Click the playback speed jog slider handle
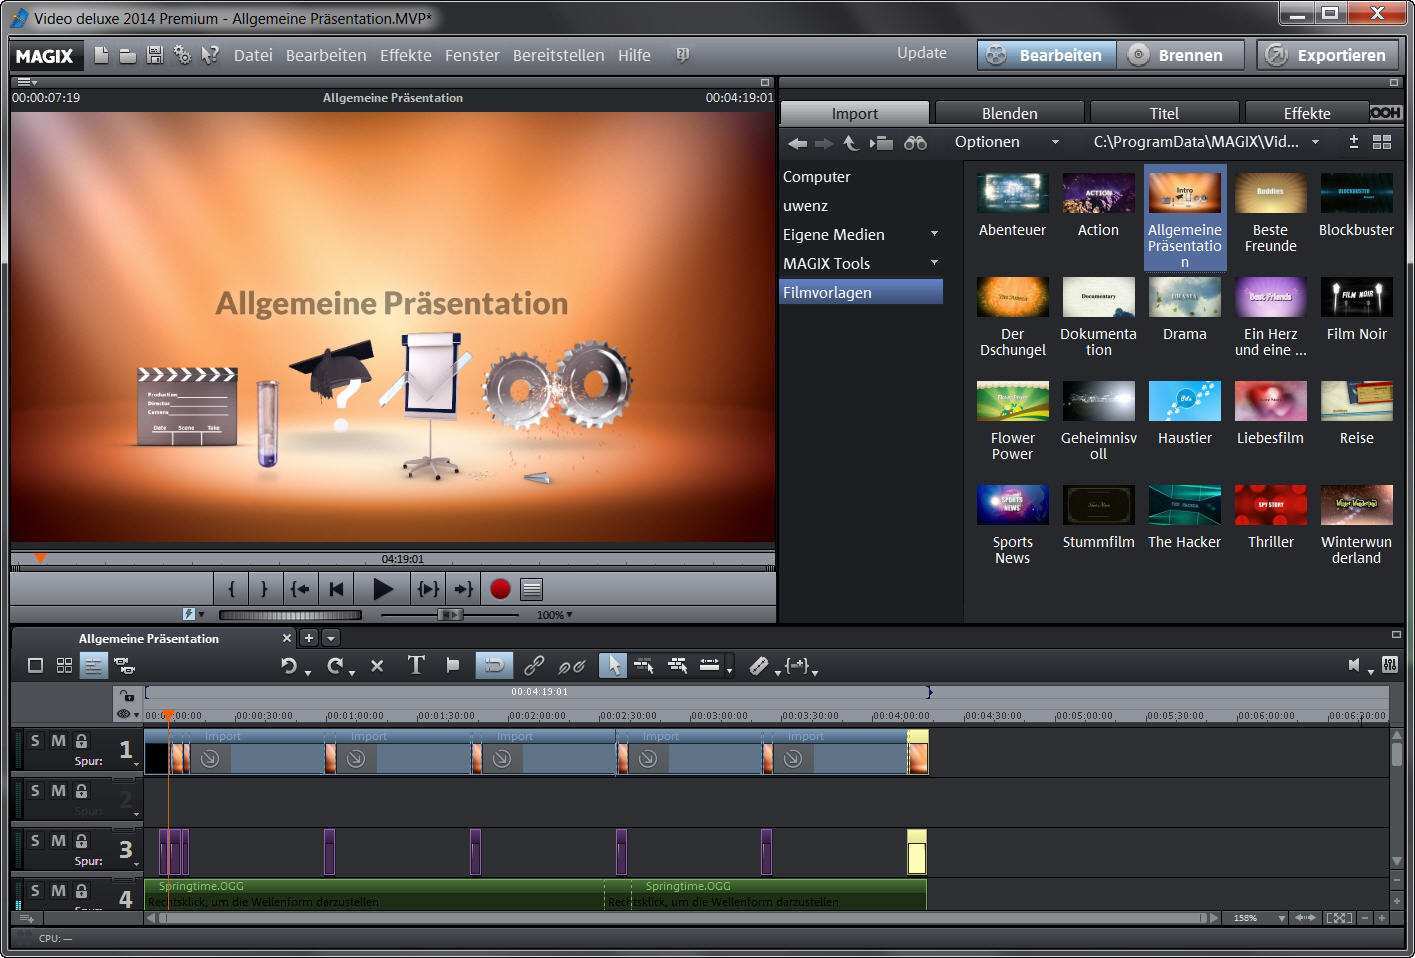The image size is (1415, 958). (x=451, y=614)
